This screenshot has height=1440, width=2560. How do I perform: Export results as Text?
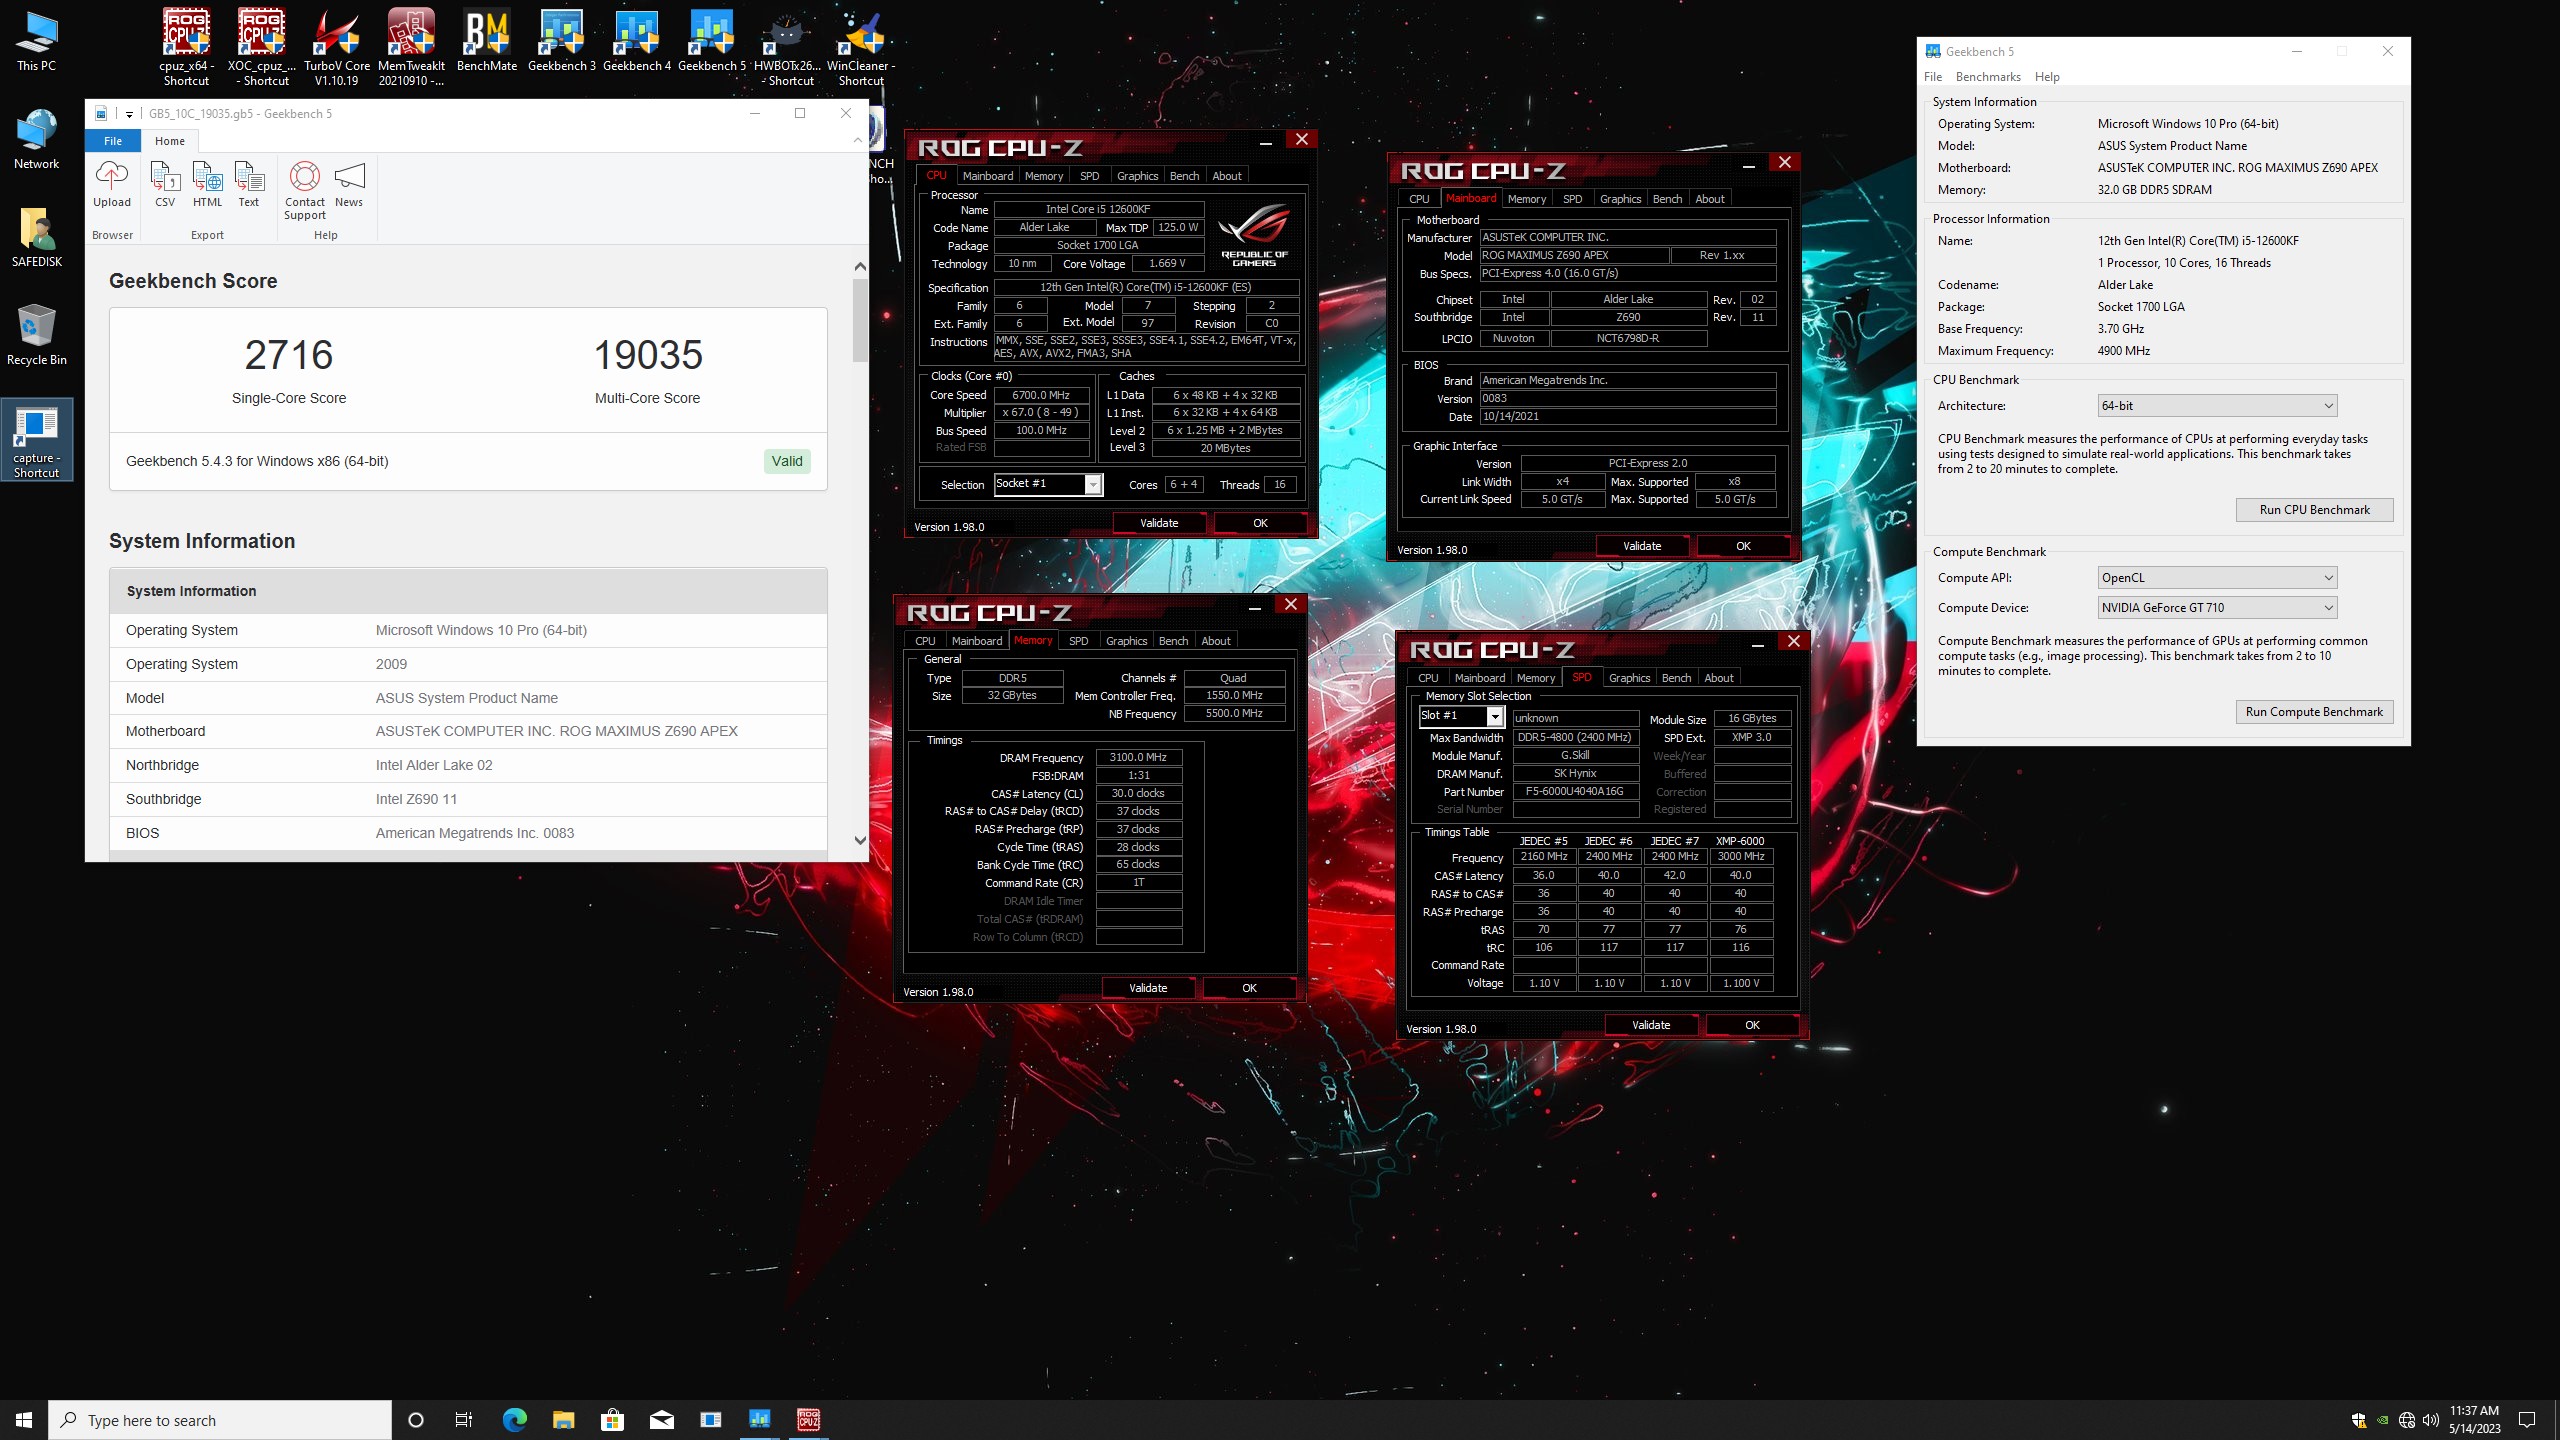[x=249, y=185]
